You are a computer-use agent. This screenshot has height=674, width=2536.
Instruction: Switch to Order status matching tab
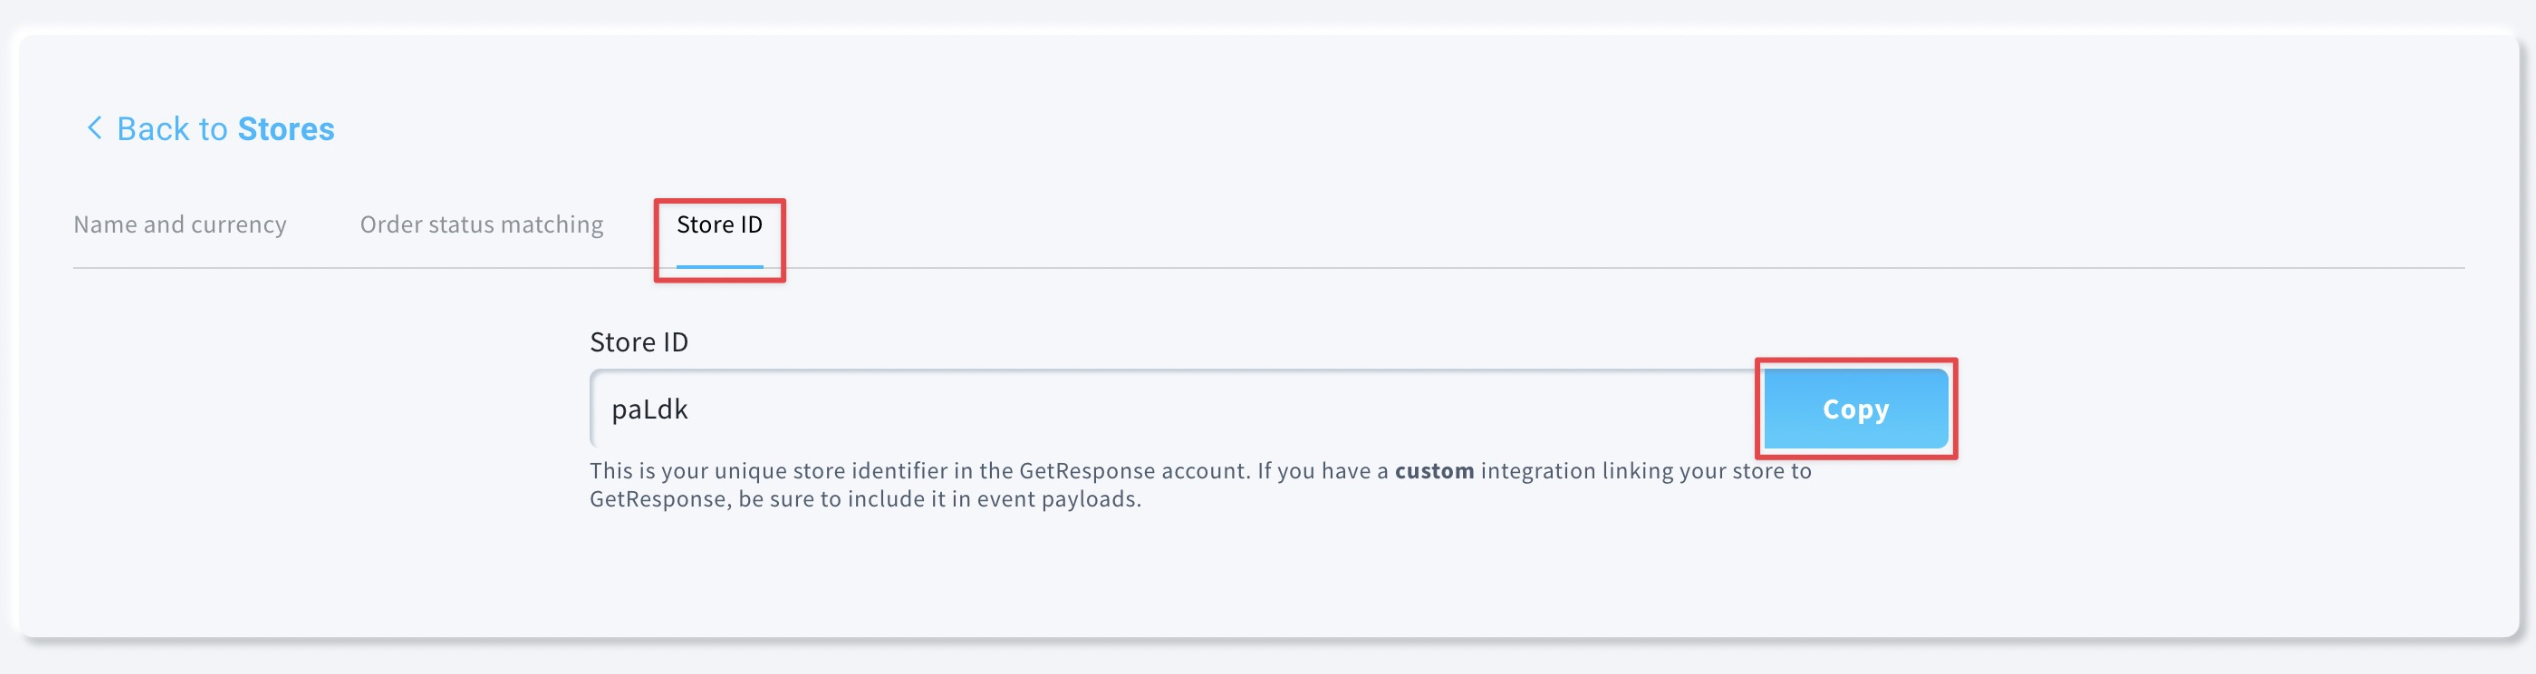coord(482,225)
